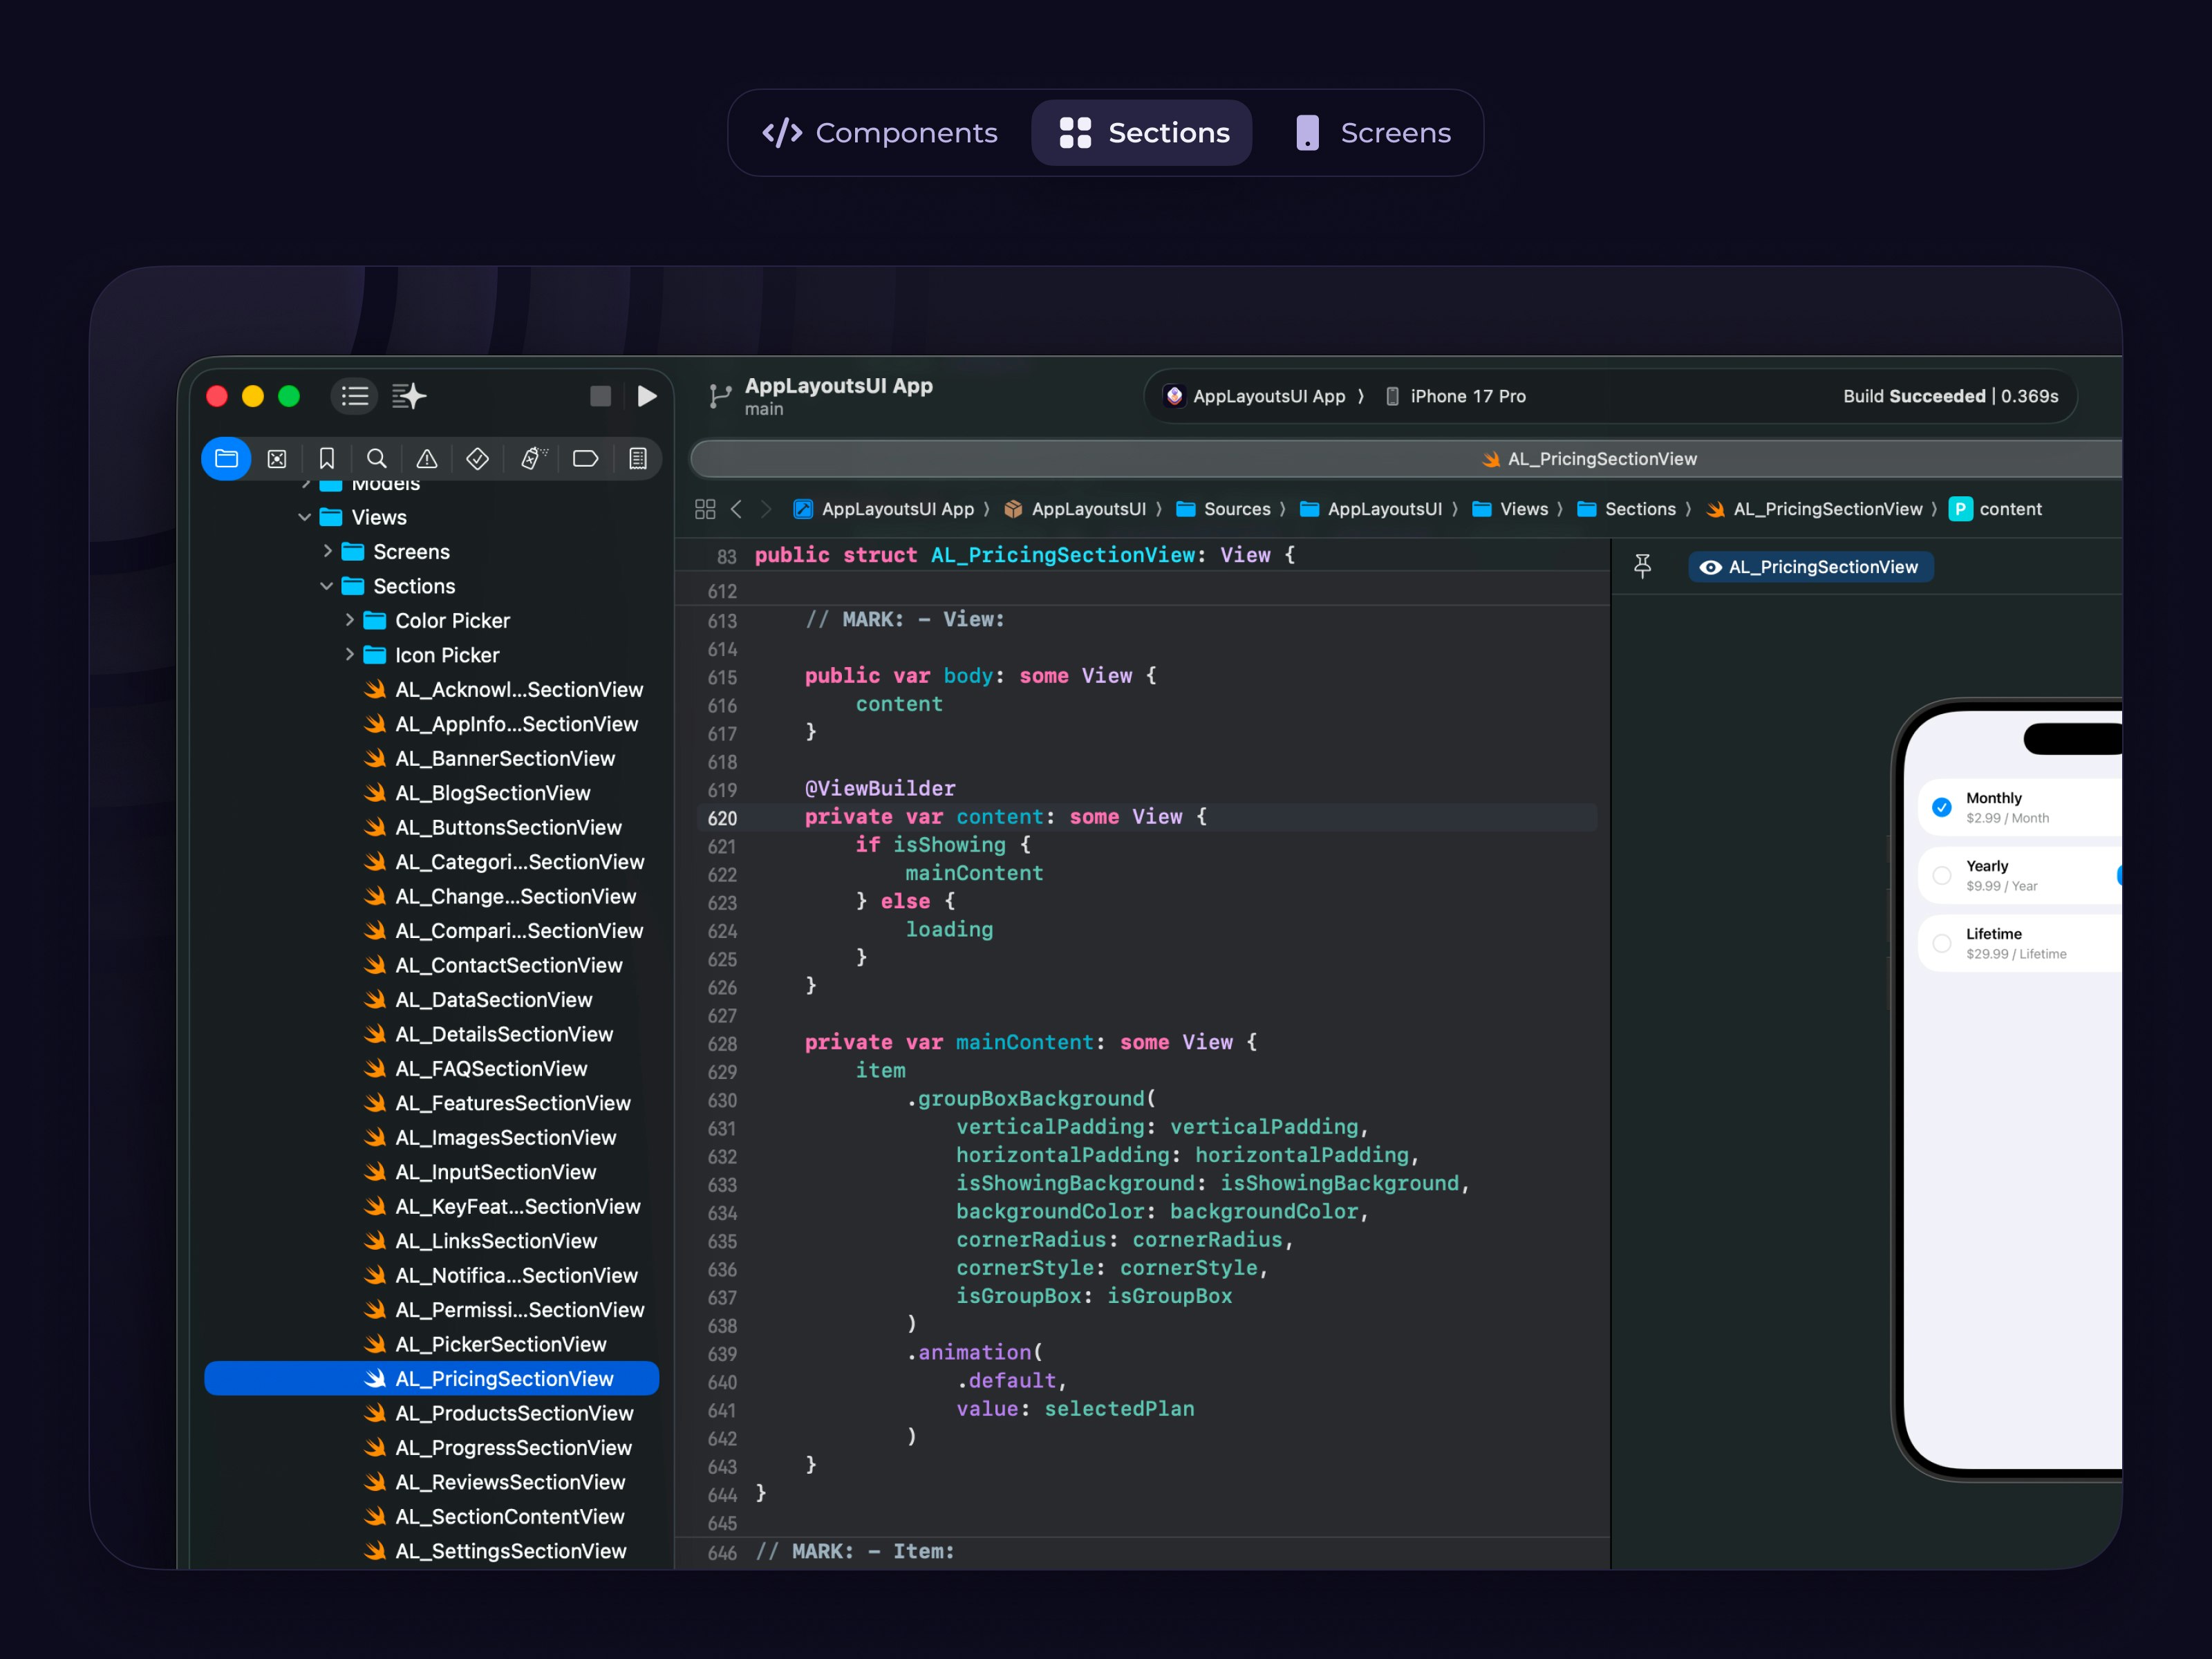Expand the Color Picker folder
This screenshot has width=2212, height=1659.
point(349,620)
